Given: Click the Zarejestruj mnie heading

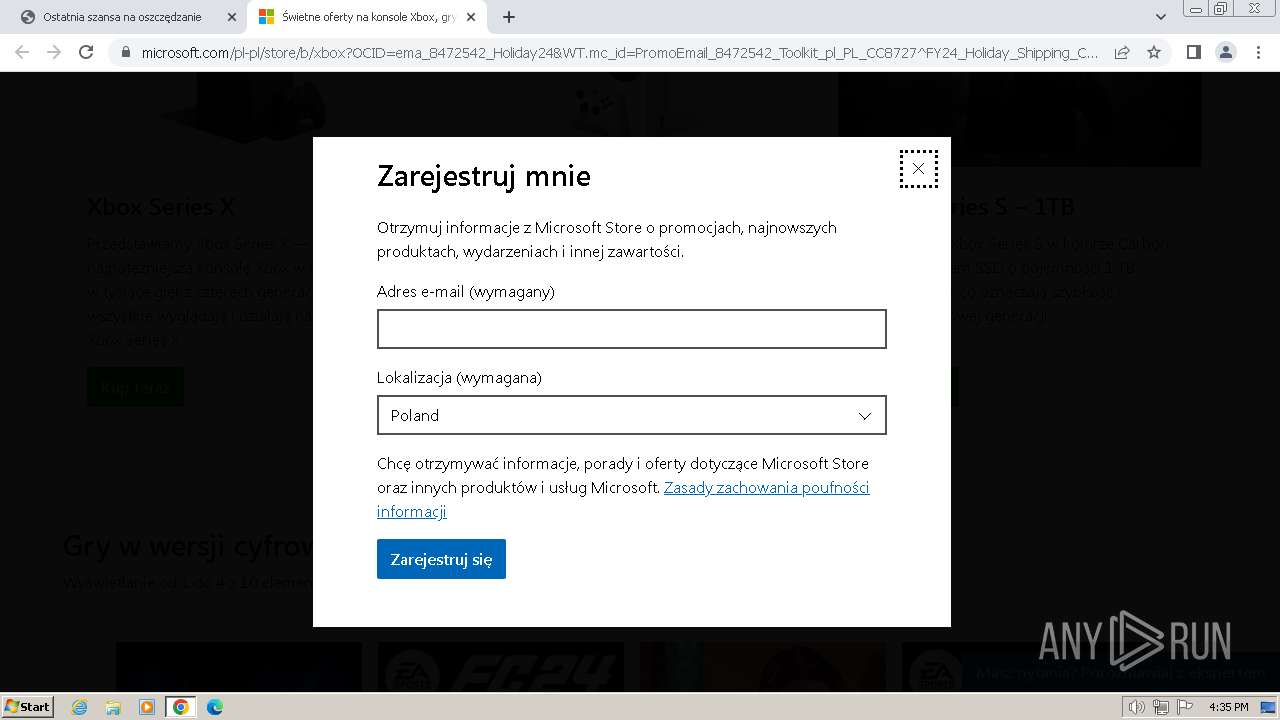Looking at the screenshot, I should 483,176.
